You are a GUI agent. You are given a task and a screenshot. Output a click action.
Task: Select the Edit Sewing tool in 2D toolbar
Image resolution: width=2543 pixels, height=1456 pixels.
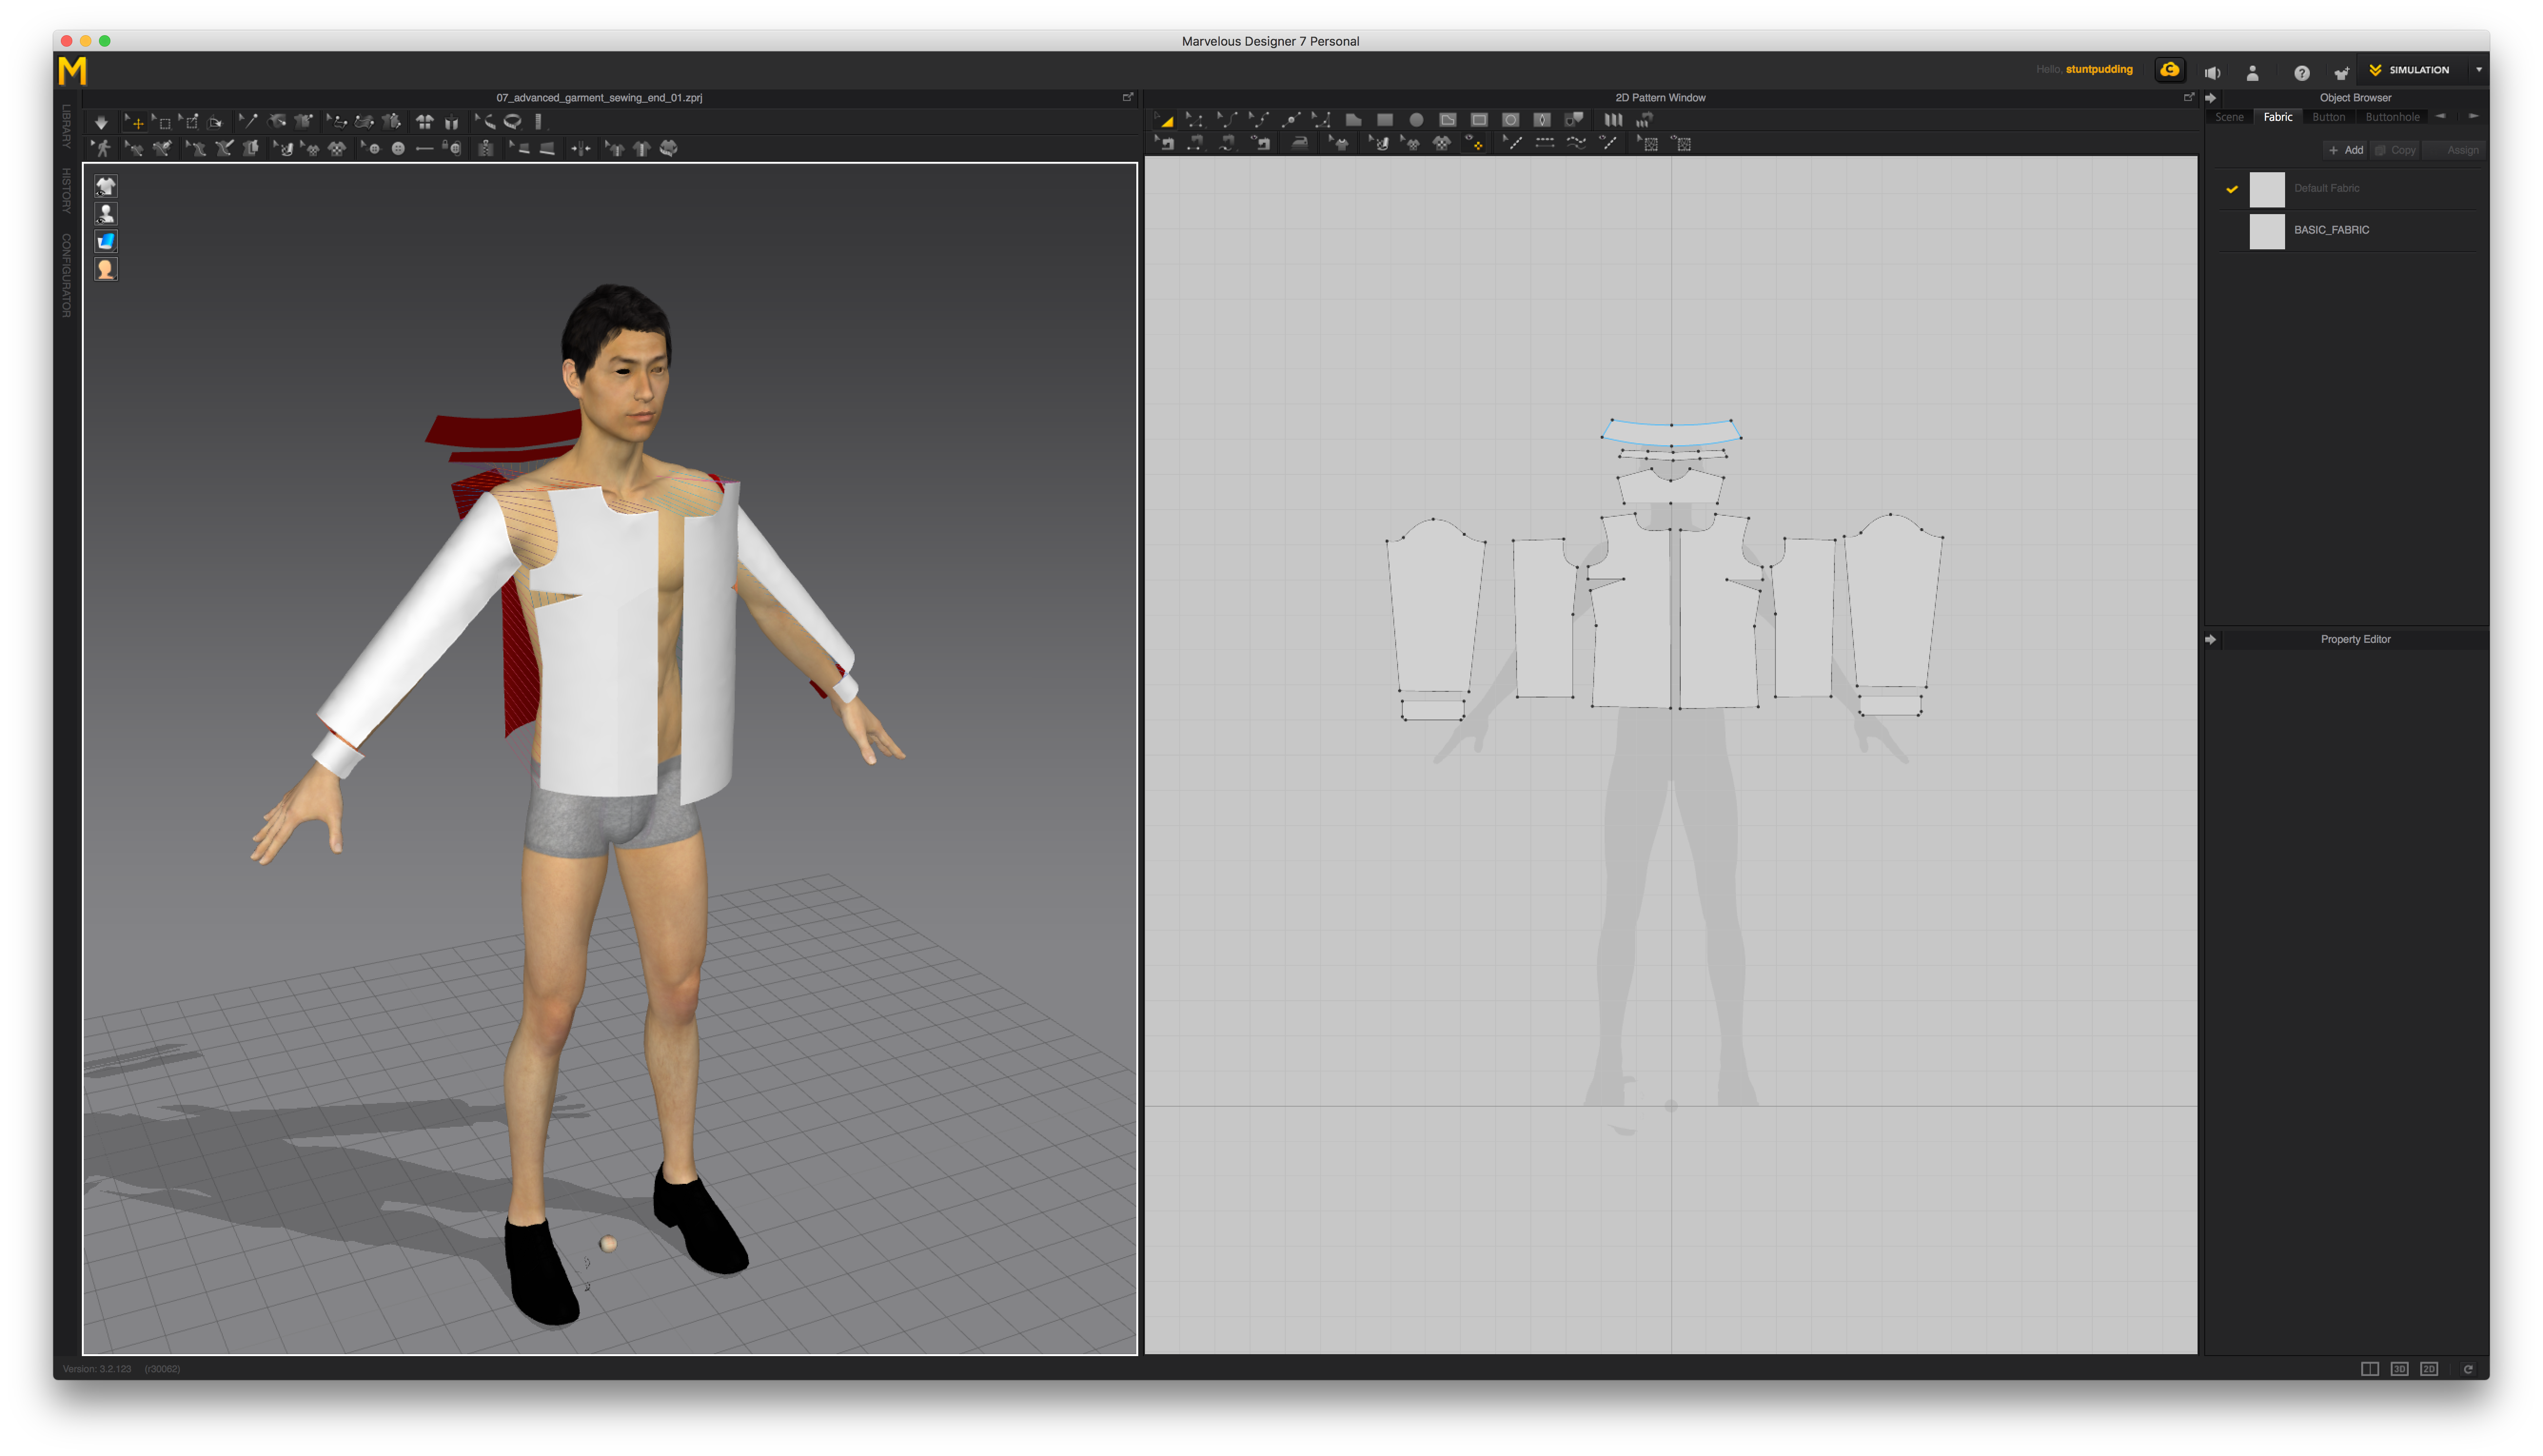[x=1164, y=144]
